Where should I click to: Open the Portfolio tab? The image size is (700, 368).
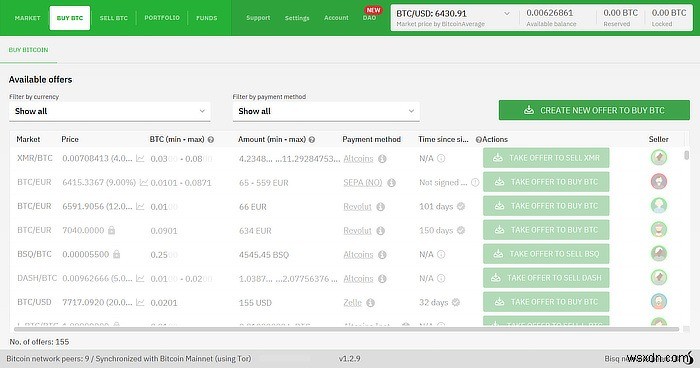point(162,18)
